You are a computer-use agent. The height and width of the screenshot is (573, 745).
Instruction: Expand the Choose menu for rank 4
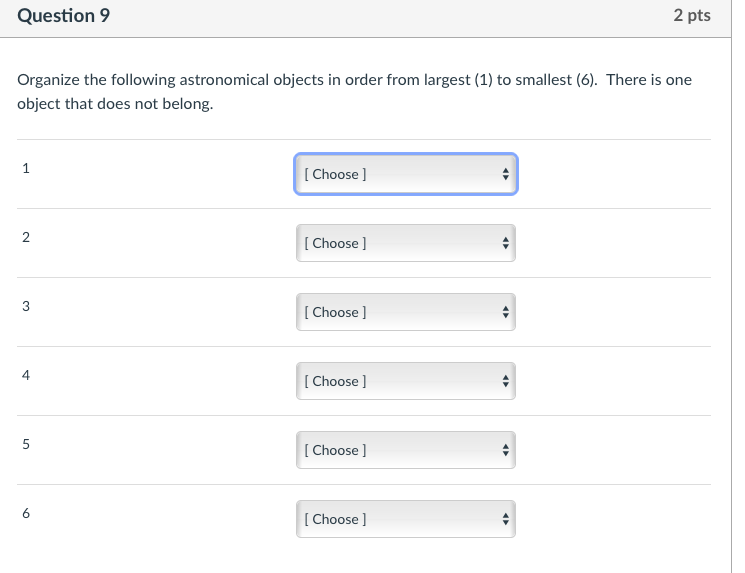405,381
